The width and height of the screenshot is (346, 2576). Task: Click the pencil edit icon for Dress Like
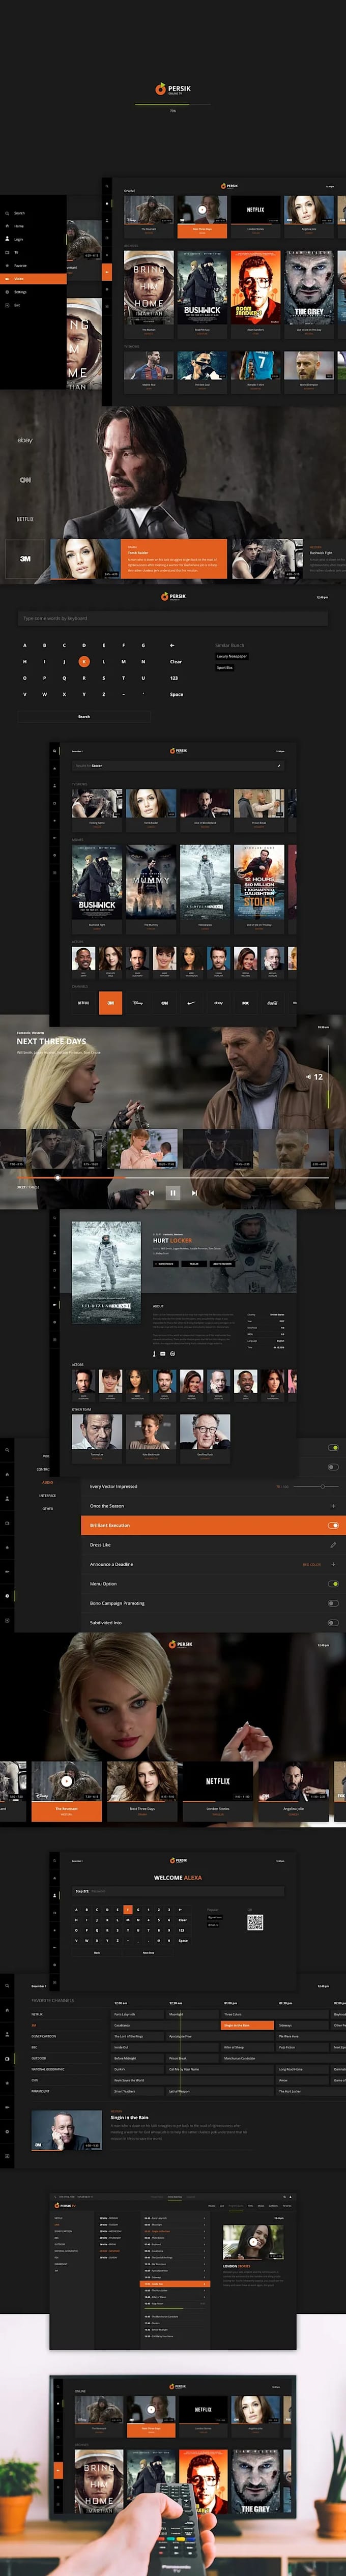[x=333, y=1545]
